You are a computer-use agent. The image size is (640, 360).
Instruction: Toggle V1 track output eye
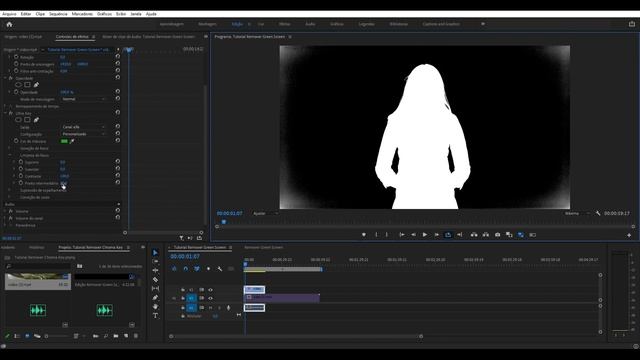tap(210, 298)
